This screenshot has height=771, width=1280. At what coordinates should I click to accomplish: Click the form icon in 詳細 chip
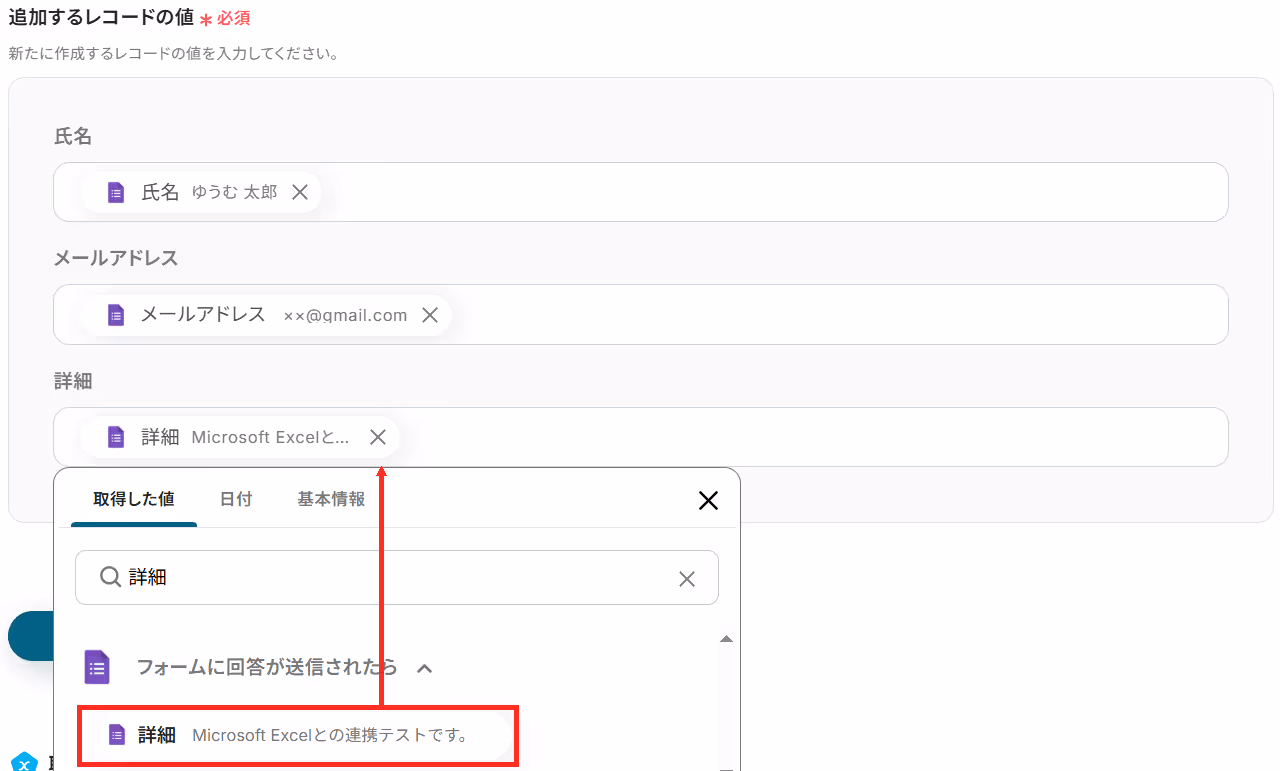point(116,437)
